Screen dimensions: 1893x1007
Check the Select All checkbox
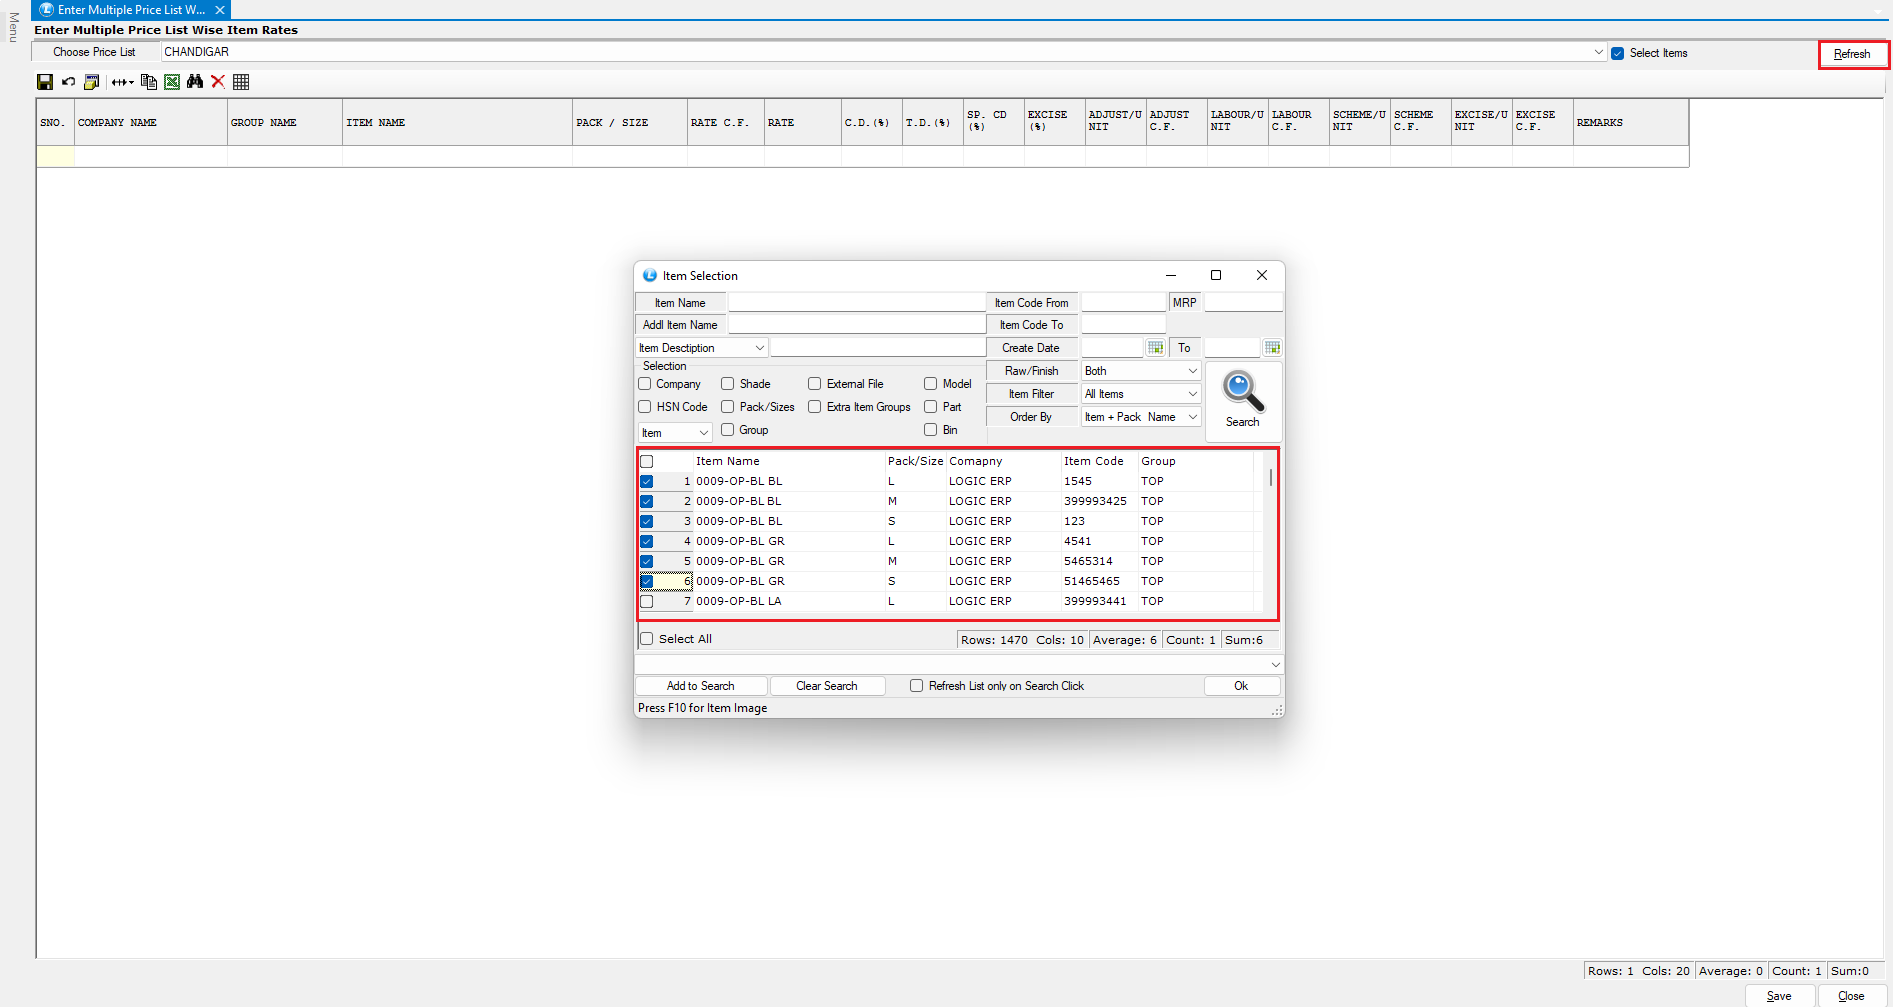(647, 639)
